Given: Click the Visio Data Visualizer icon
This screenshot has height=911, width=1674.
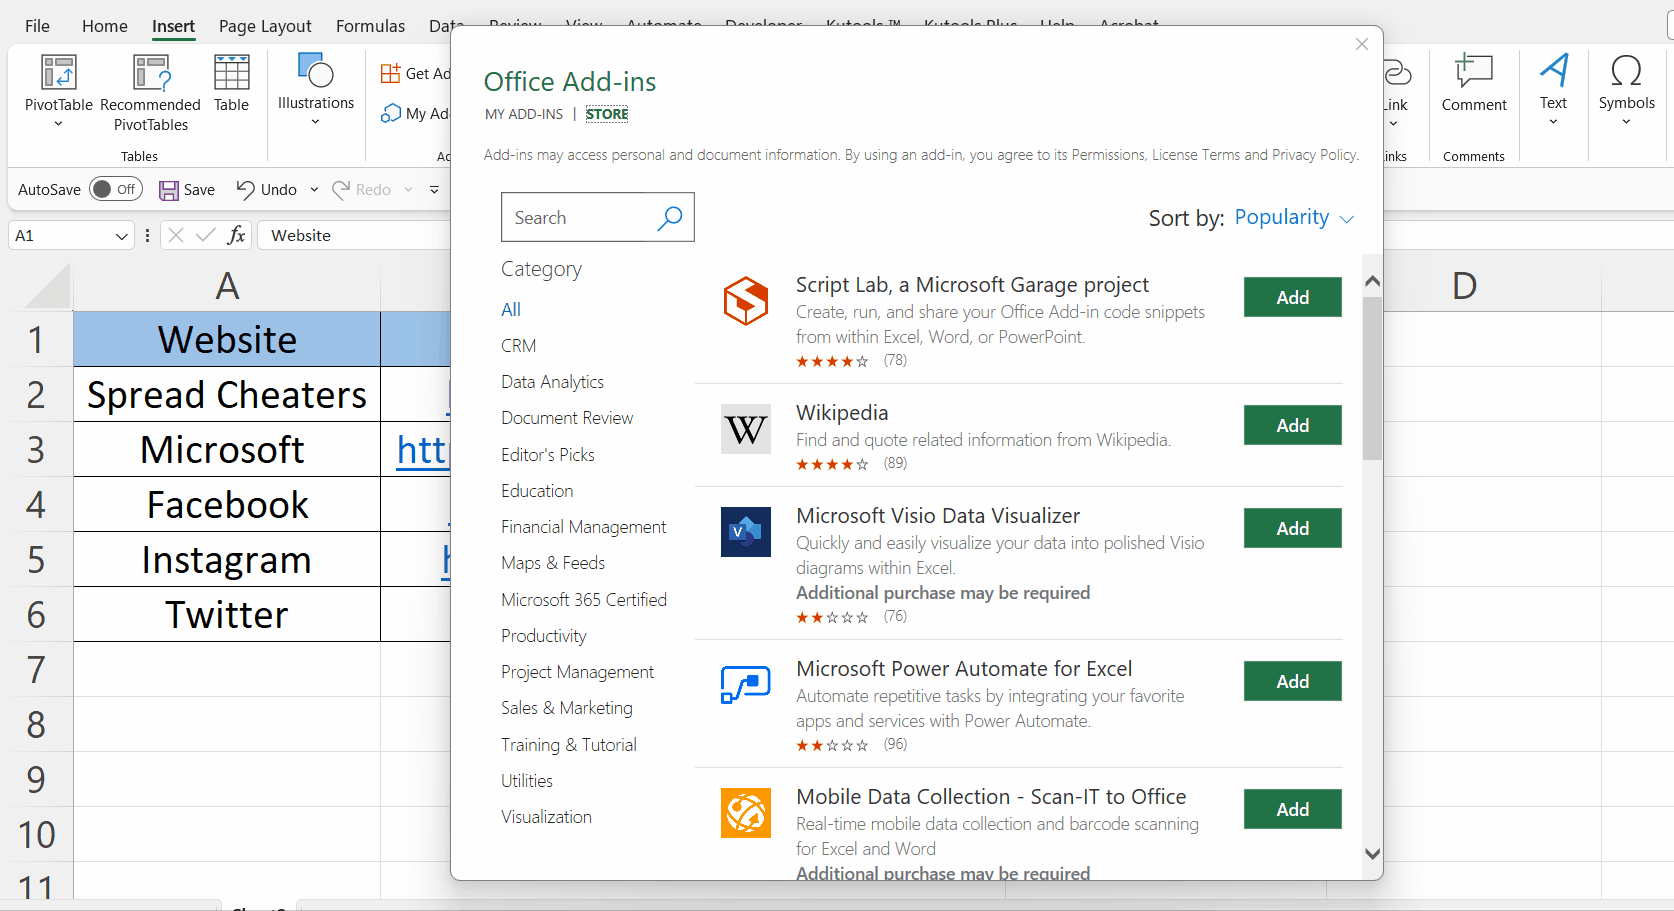Looking at the screenshot, I should tap(746, 532).
